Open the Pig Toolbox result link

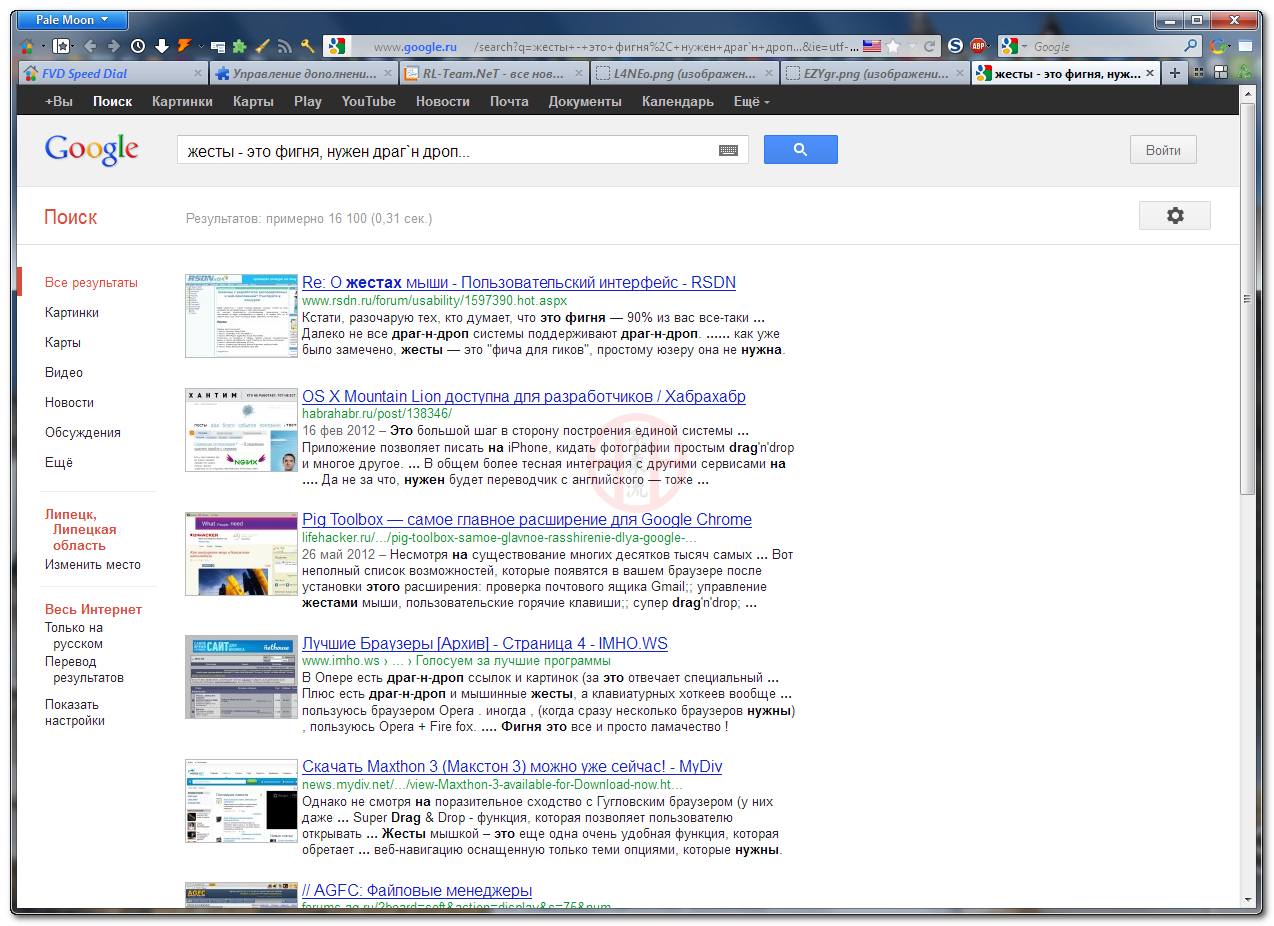[527, 520]
